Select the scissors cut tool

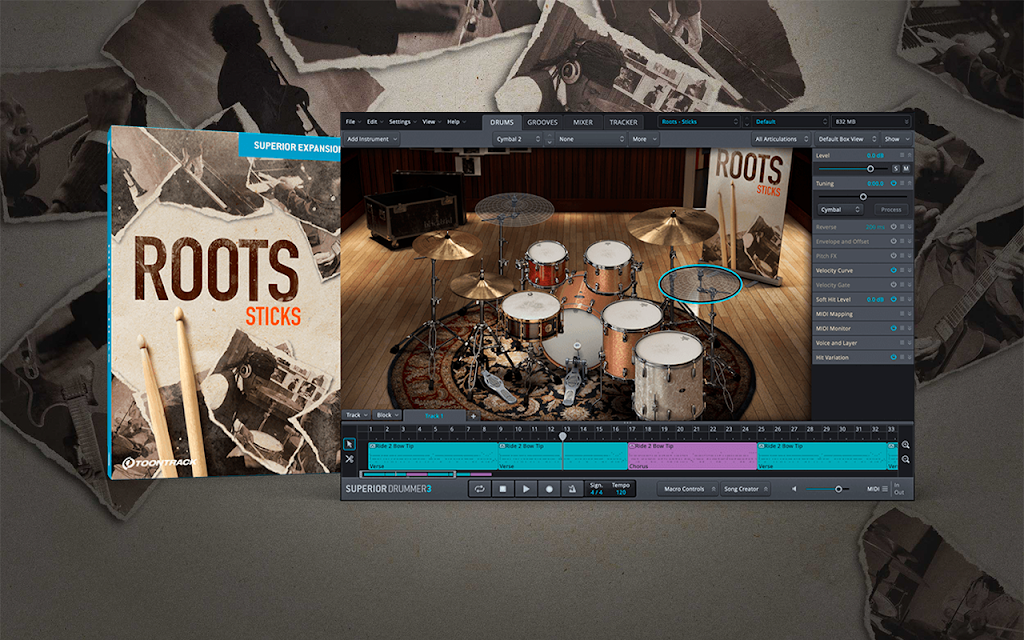349,459
